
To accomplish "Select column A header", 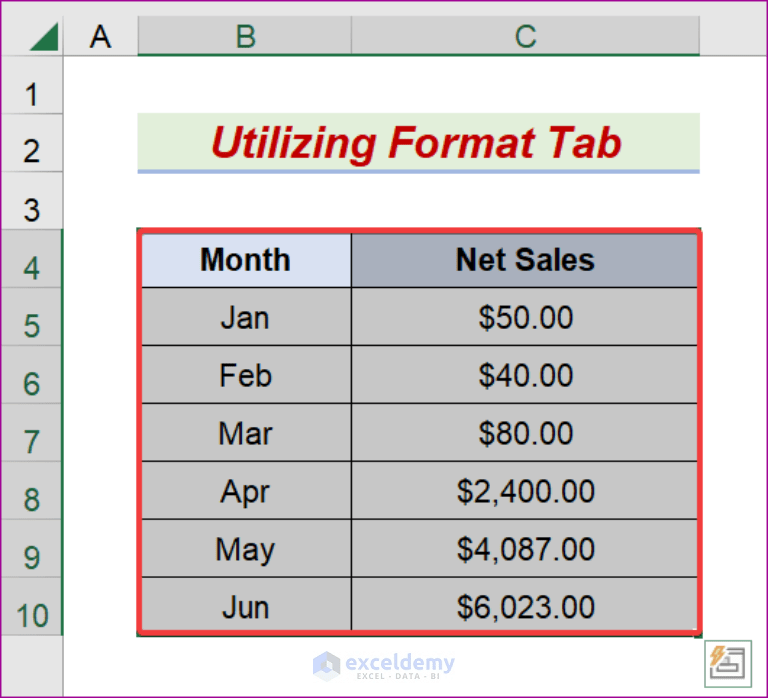I will (x=100, y=36).
